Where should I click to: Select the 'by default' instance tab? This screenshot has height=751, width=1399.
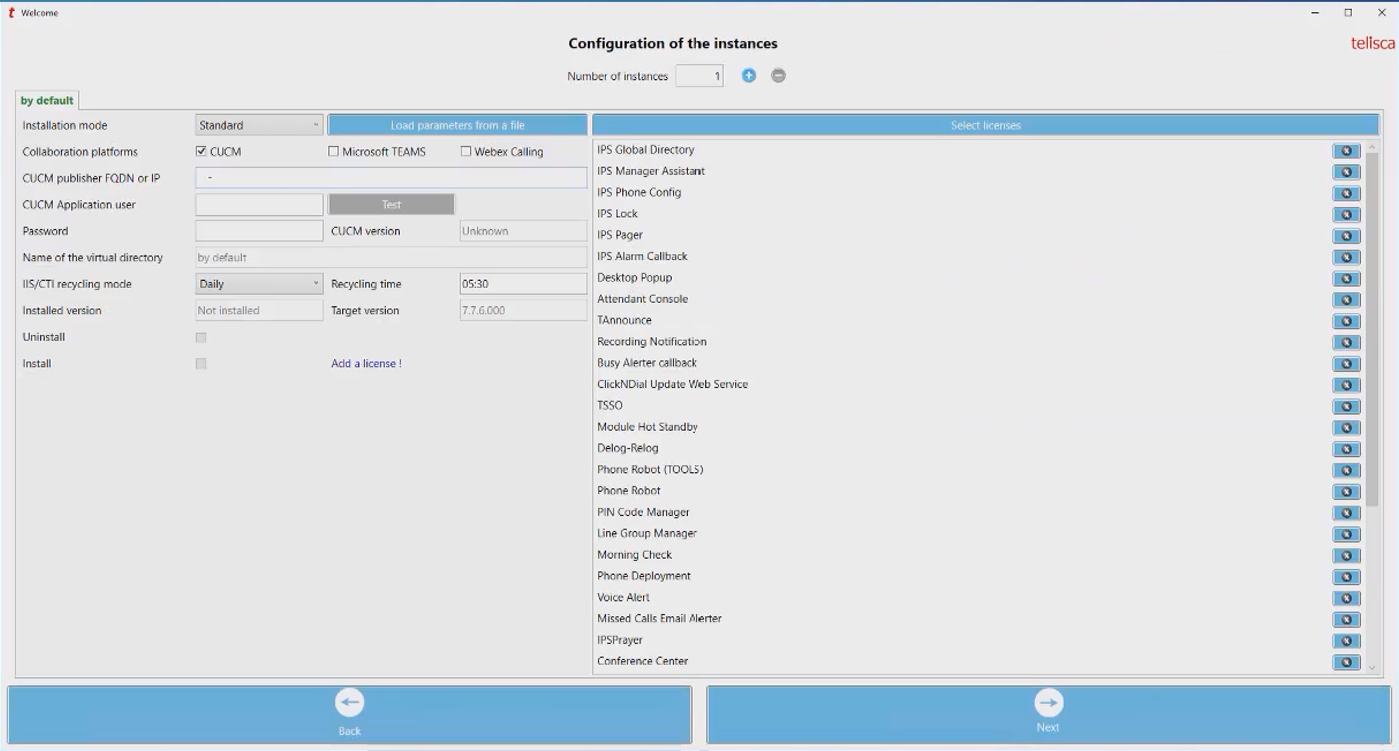pos(47,101)
